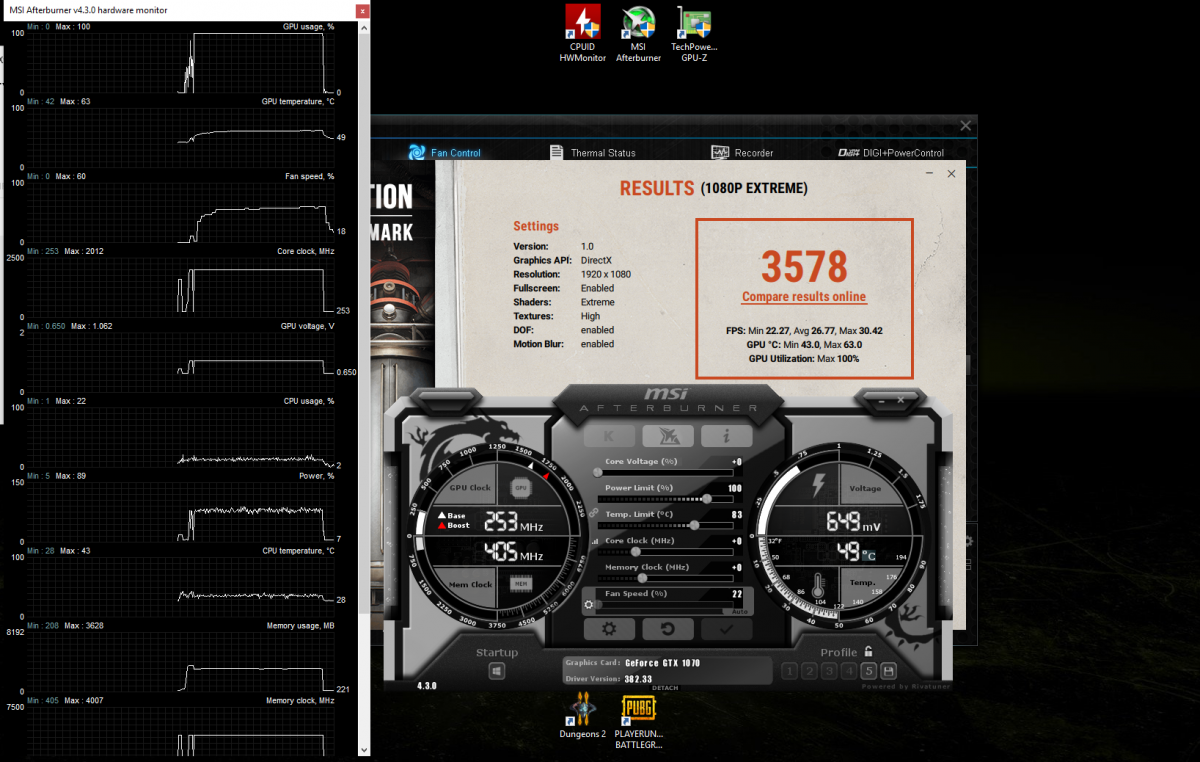Save the profile with the floppy disk icon

889,670
